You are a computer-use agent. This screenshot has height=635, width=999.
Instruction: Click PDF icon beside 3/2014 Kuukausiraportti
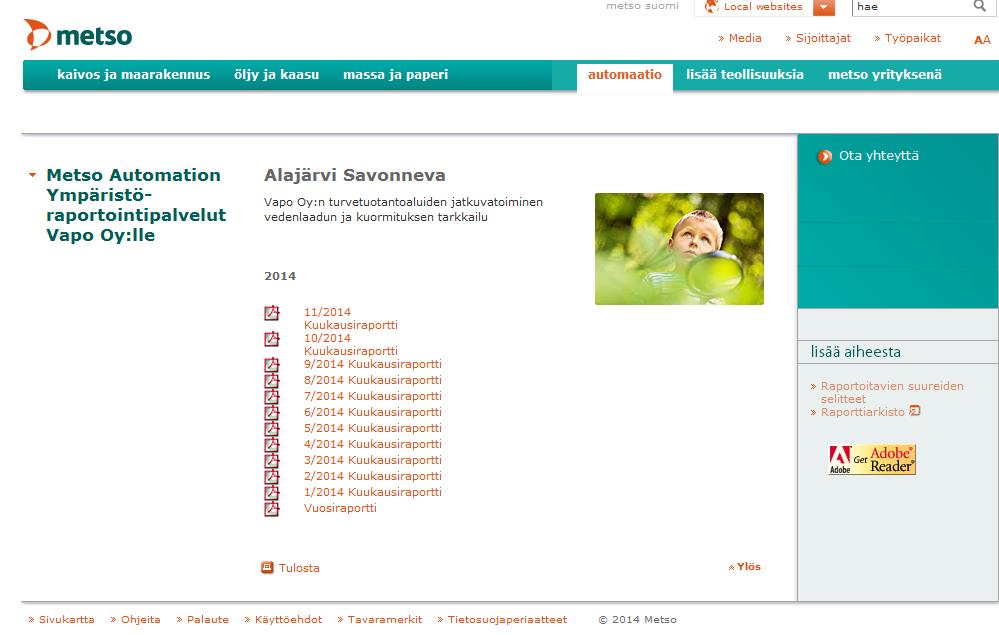point(272,460)
